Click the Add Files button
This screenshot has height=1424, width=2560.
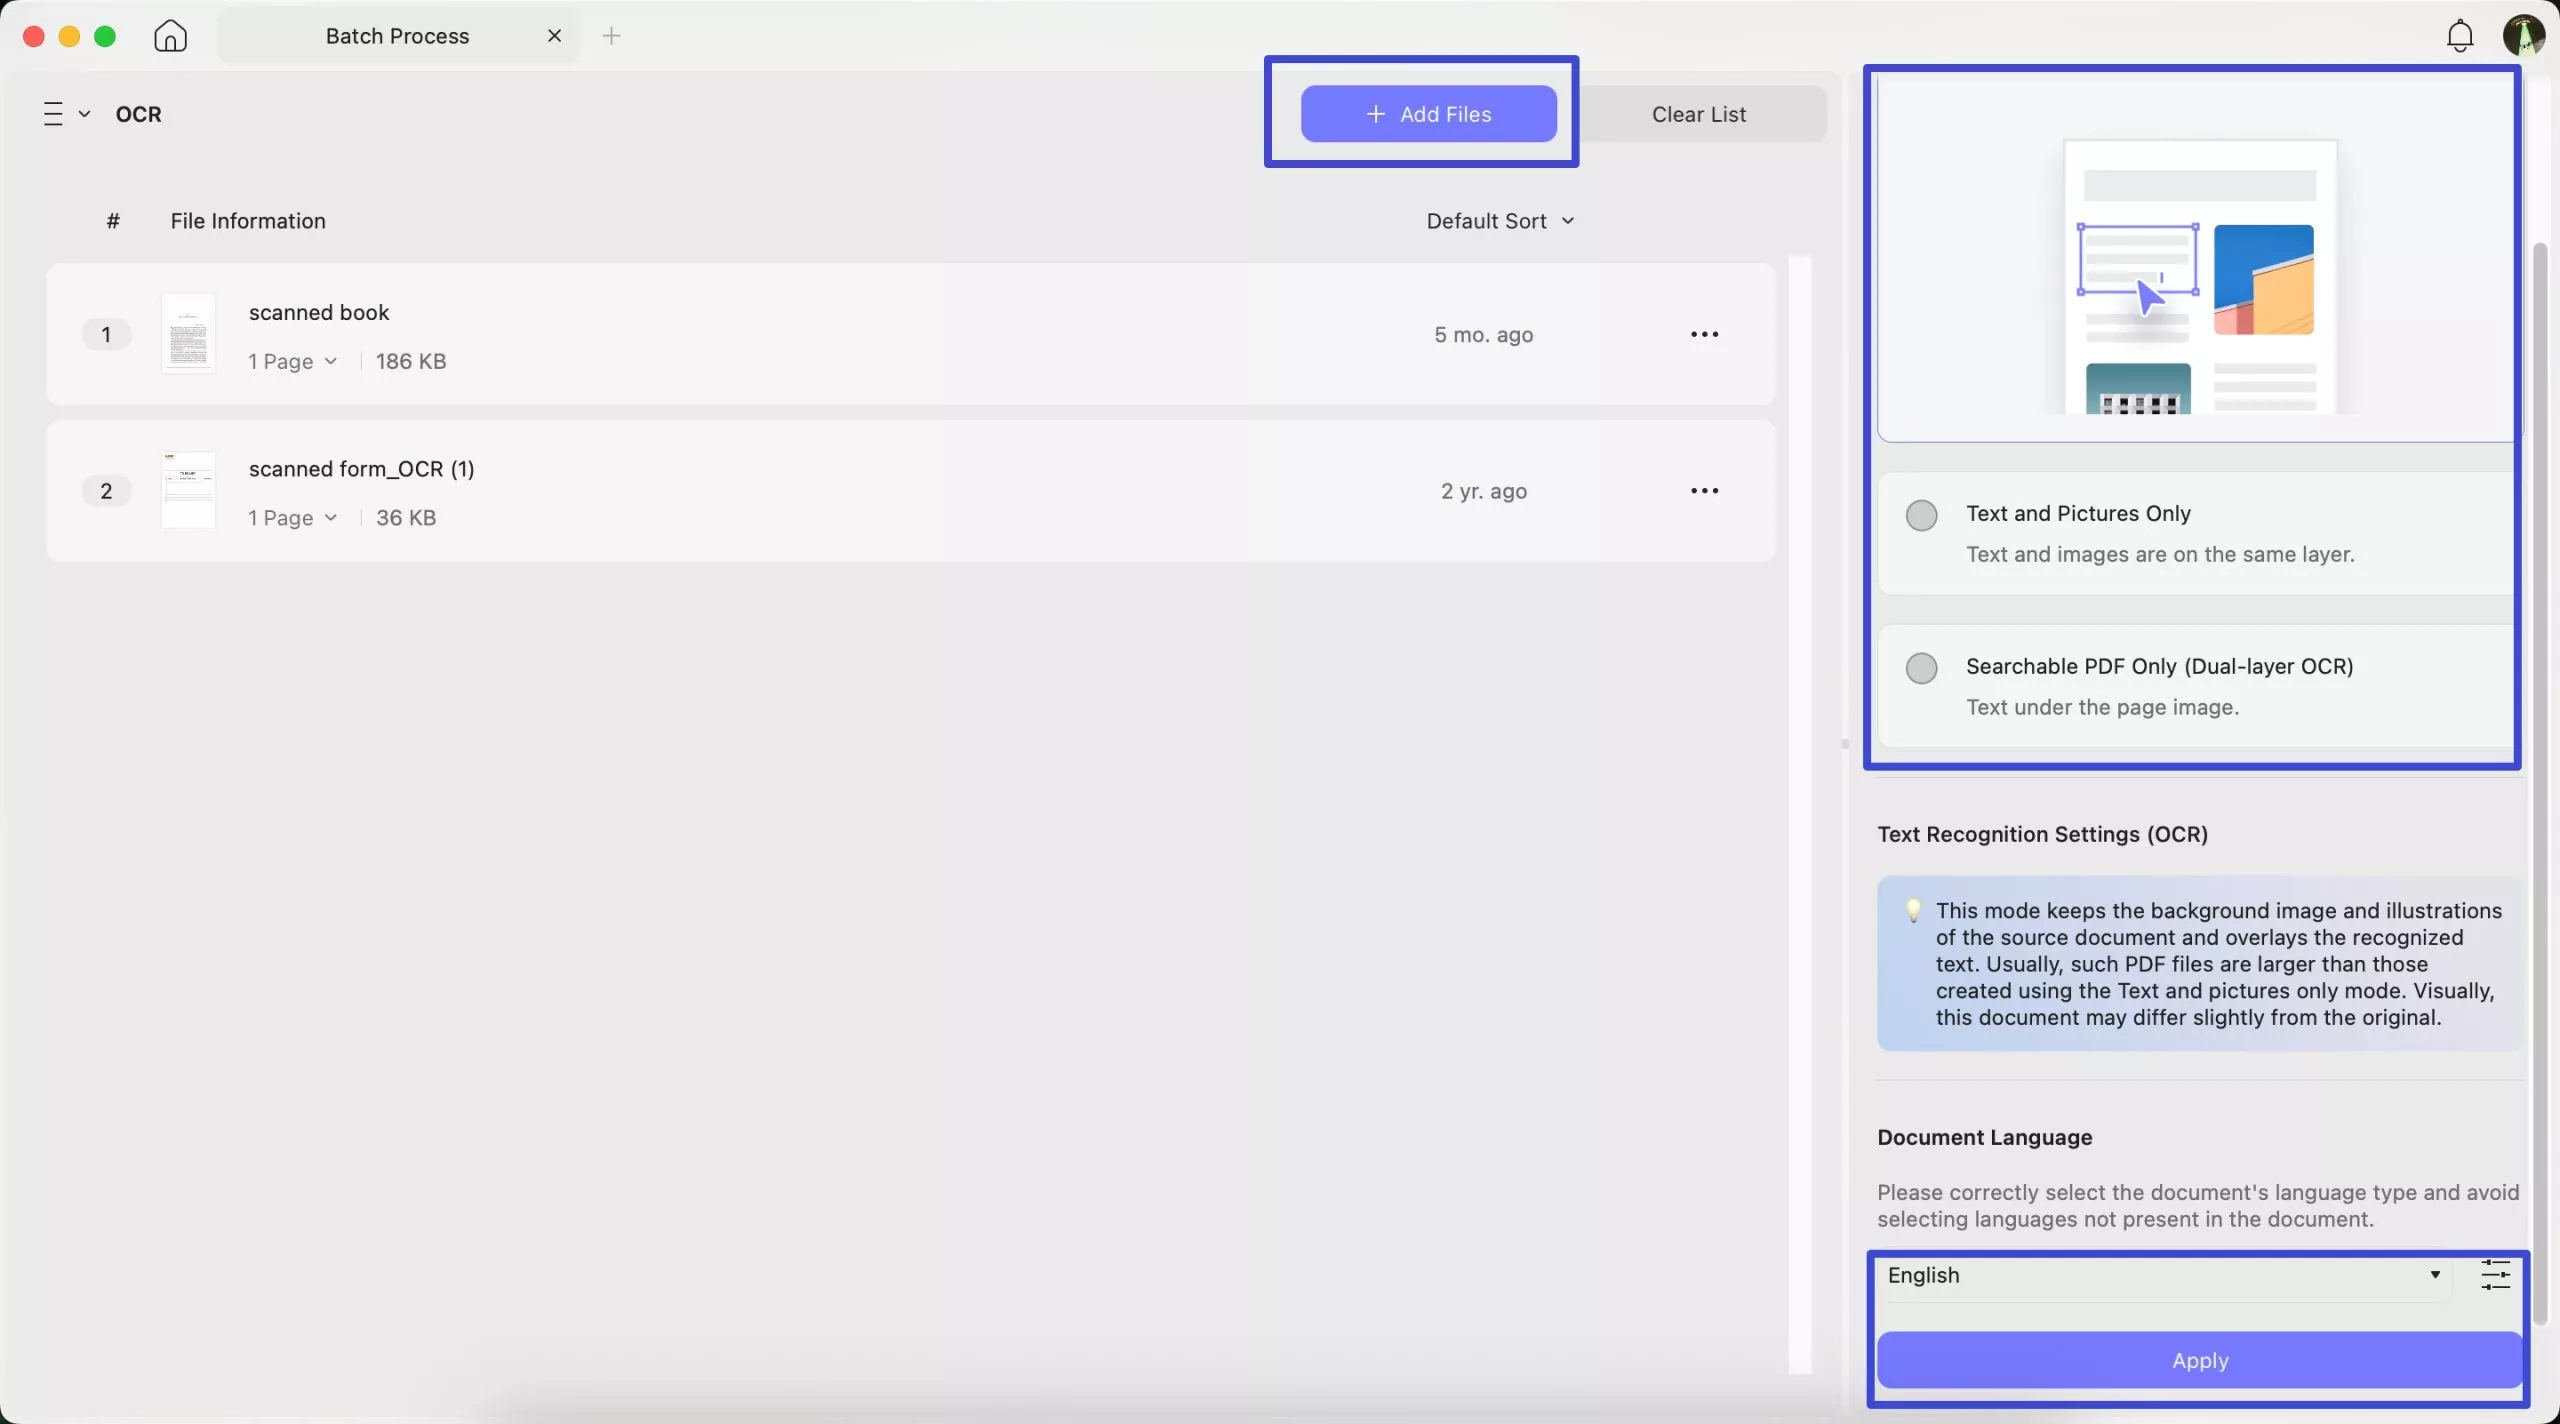point(1427,113)
